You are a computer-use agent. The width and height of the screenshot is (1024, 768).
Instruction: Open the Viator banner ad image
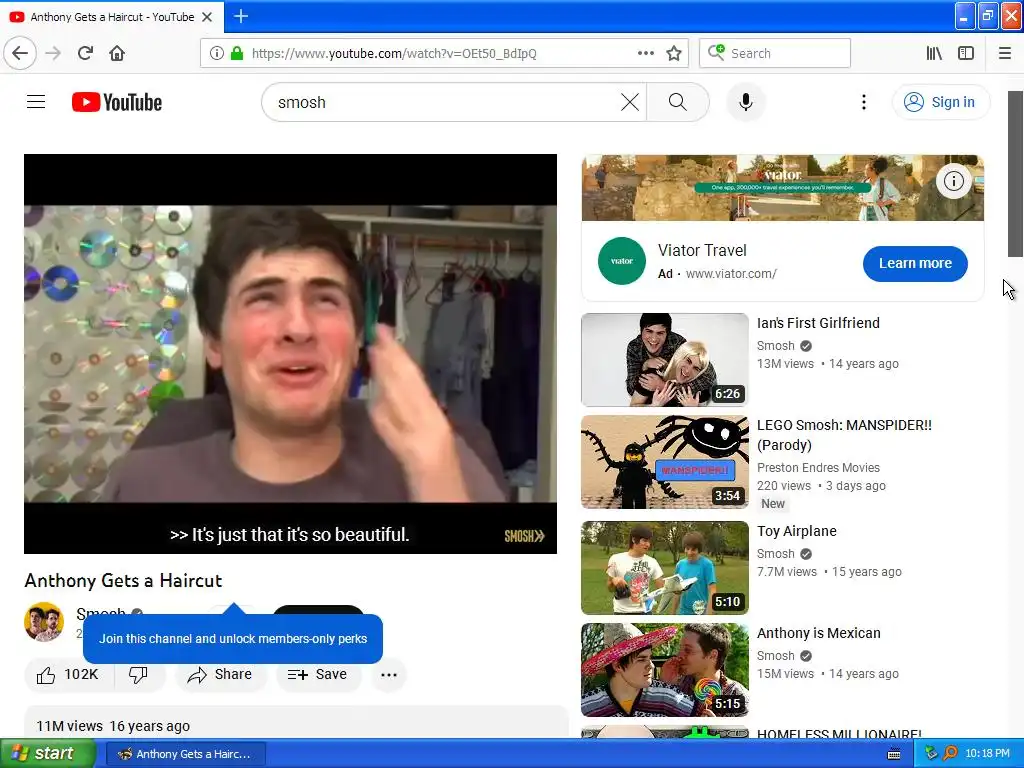coord(782,188)
